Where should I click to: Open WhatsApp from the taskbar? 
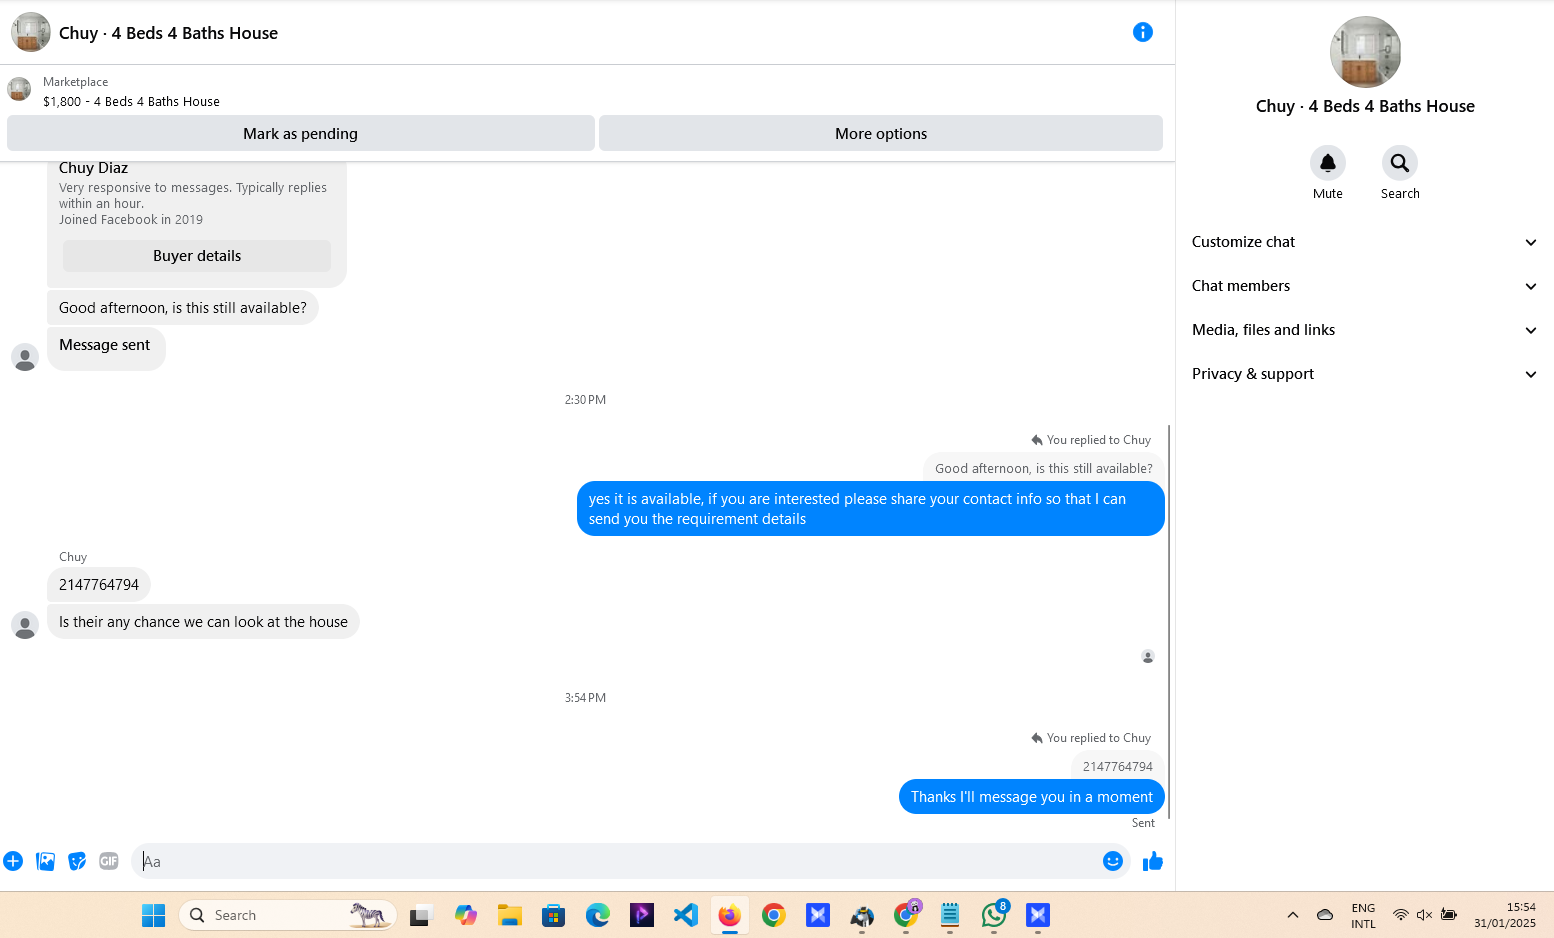[993, 915]
